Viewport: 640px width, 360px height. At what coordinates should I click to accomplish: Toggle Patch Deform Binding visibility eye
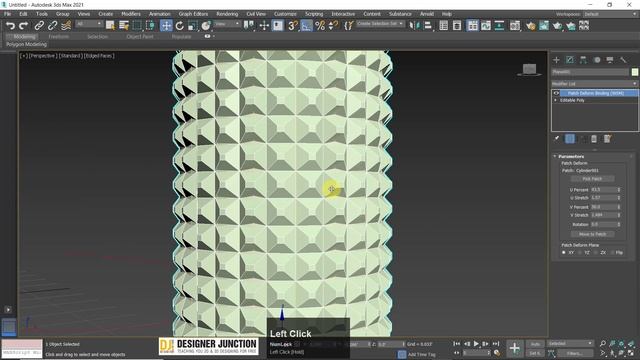(556, 93)
